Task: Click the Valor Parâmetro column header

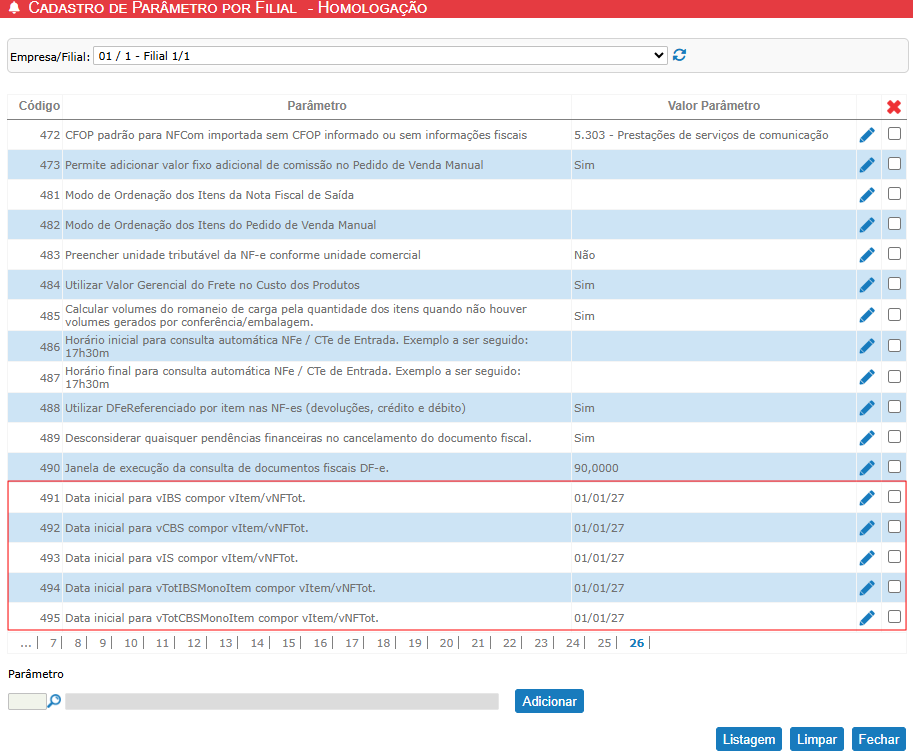Action: pyautogui.click(x=714, y=105)
